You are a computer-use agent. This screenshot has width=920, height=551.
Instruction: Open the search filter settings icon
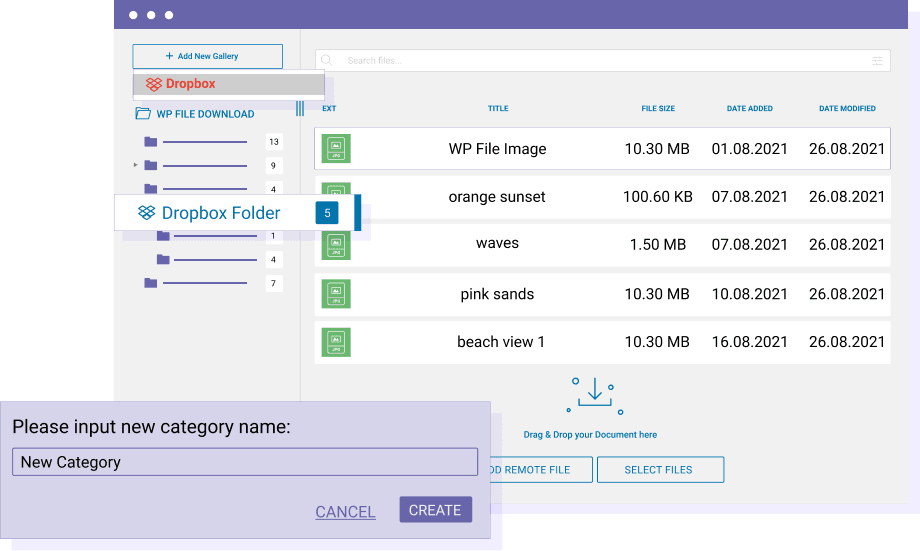pyautogui.click(x=877, y=61)
